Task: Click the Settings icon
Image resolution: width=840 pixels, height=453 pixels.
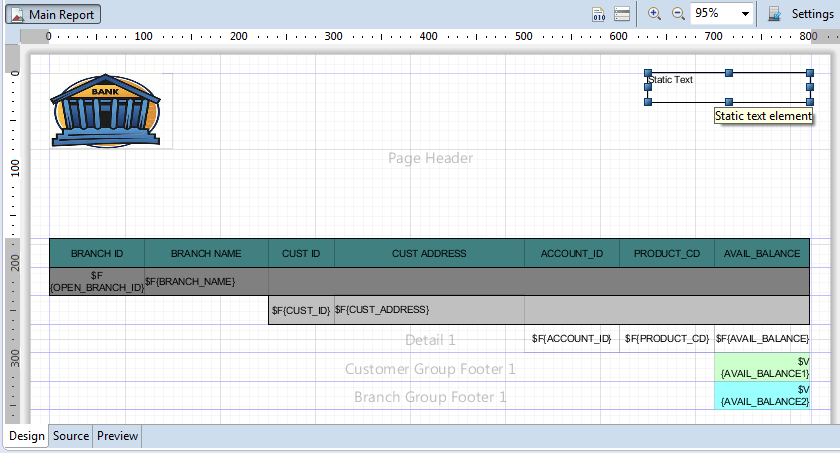Action: point(774,14)
